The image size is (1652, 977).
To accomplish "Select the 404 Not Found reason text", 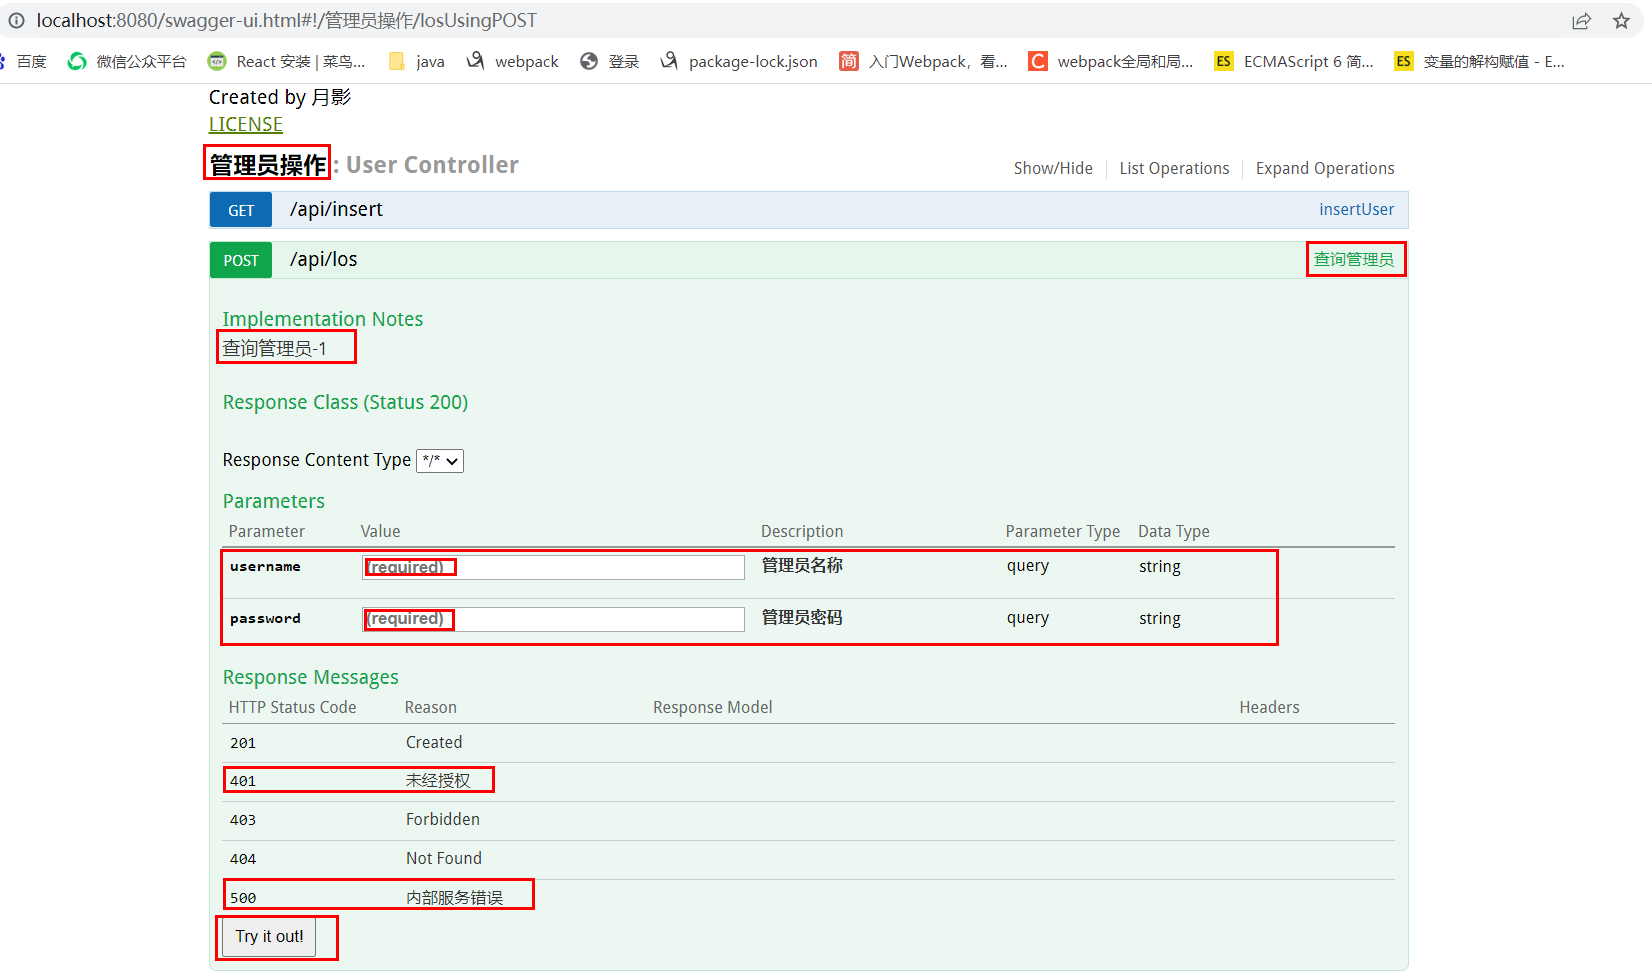I will [x=444, y=859].
